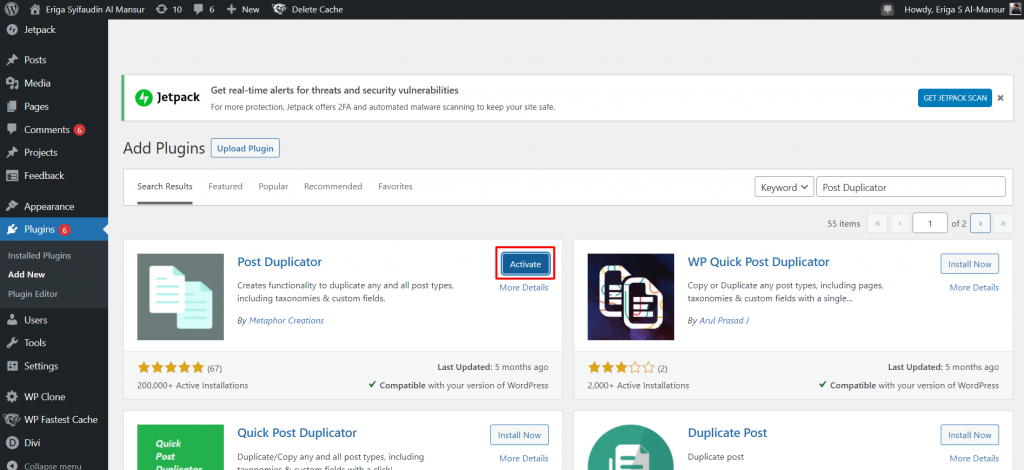Open More Details for WP Quick Post Duplicator
This screenshot has width=1024, height=470.
[x=974, y=288]
